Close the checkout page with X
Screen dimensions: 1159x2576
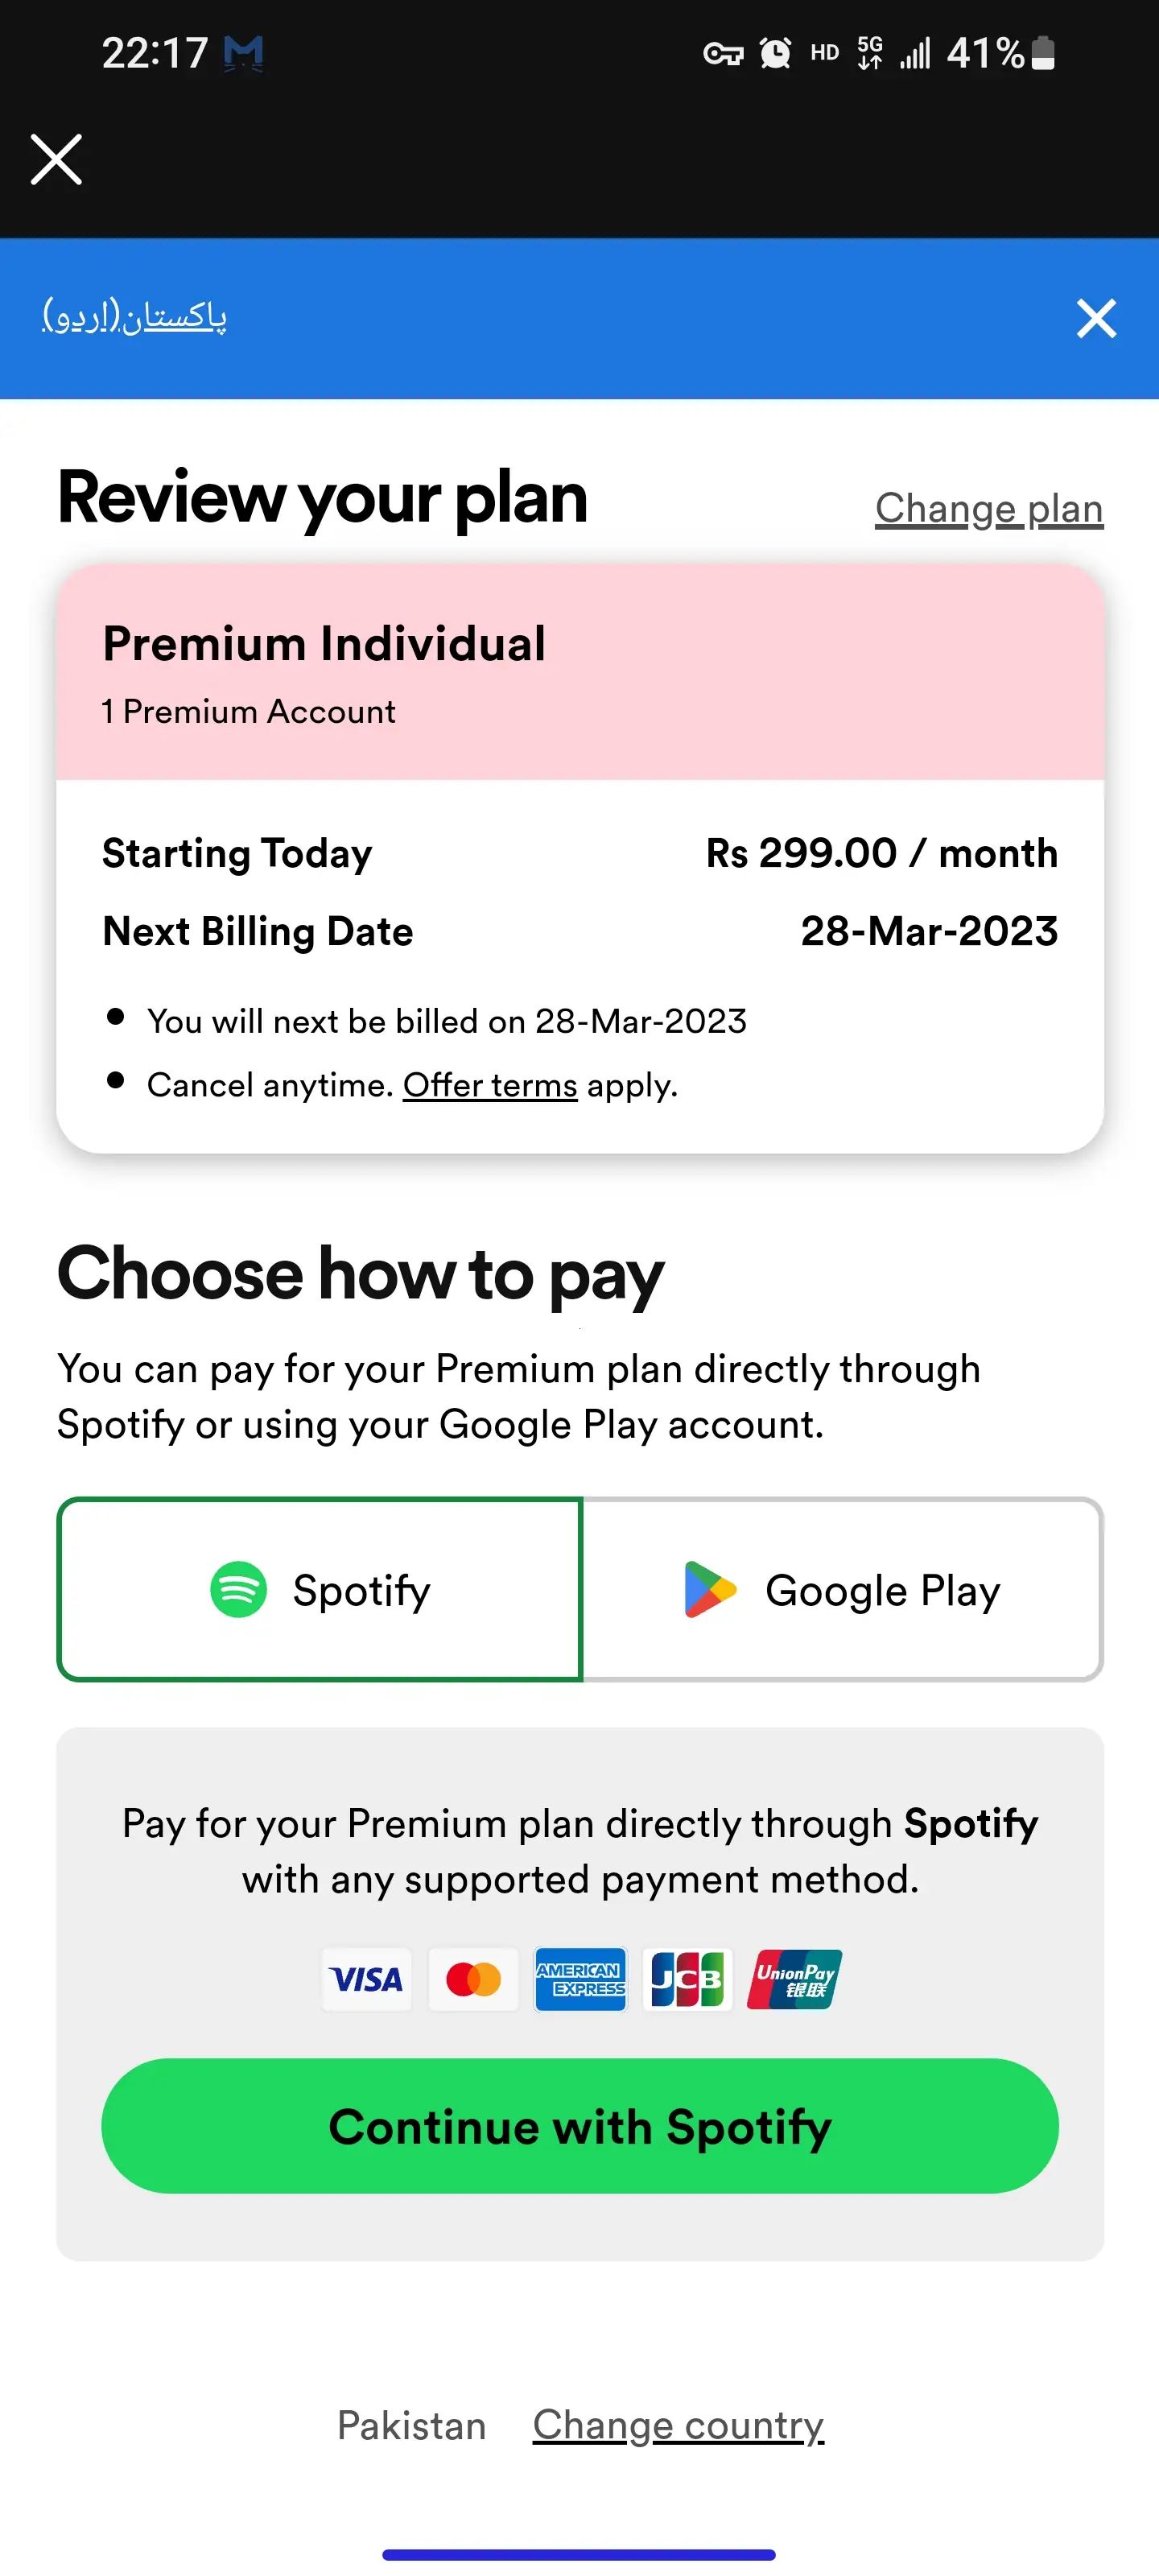[x=56, y=160]
